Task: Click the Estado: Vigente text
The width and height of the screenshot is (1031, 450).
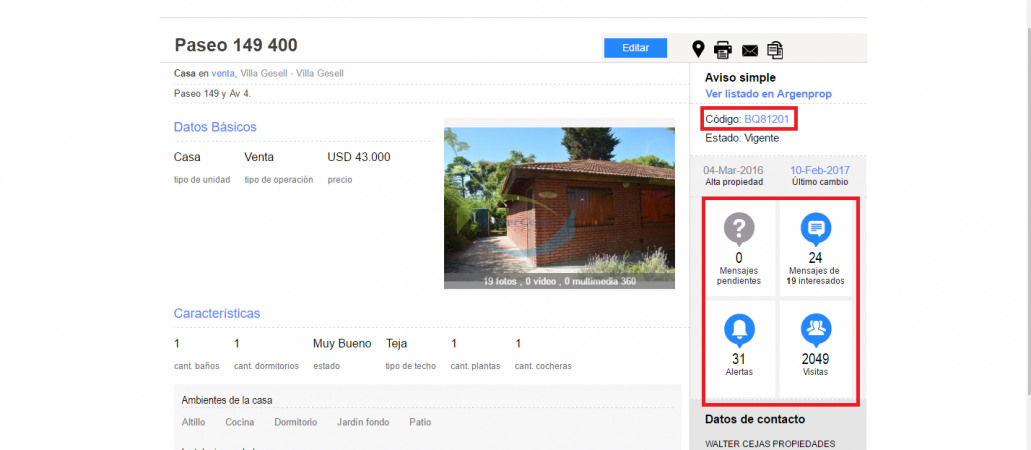Action: click(x=742, y=138)
